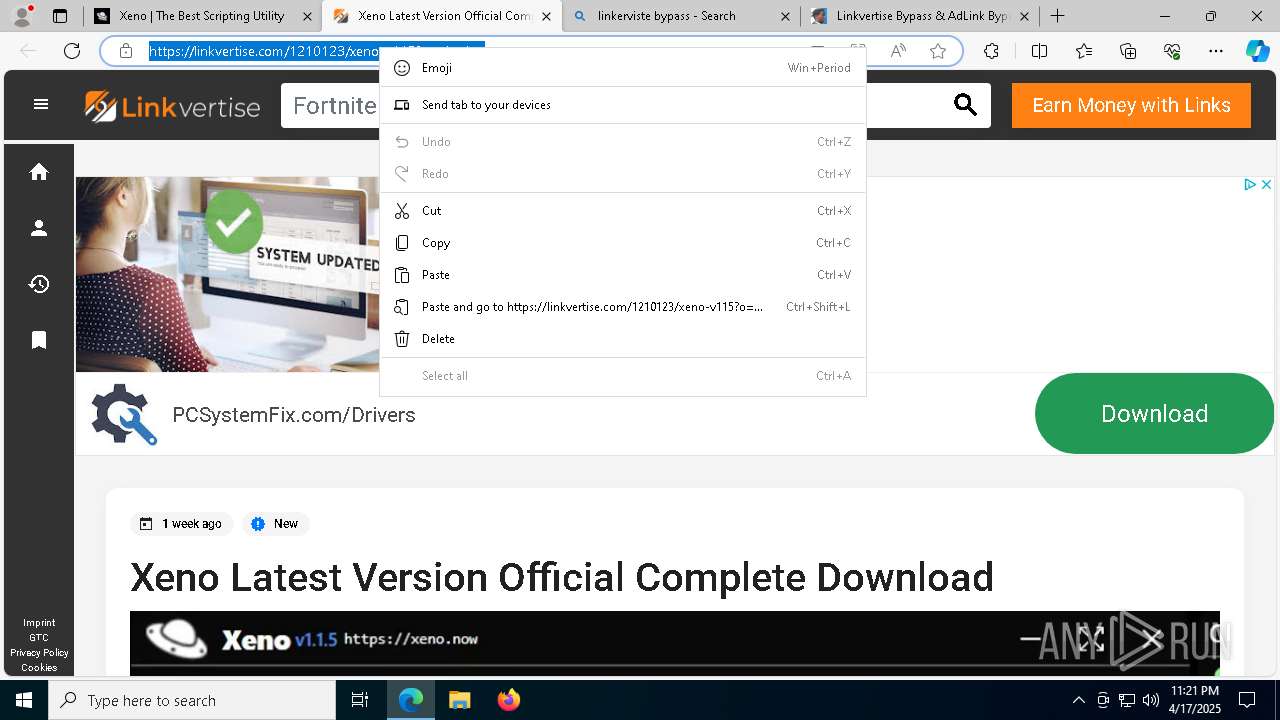Image resolution: width=1280 pixels, height=720 pixels.
Task: Click the Windows taskbar search box
Action: point(192,700)
